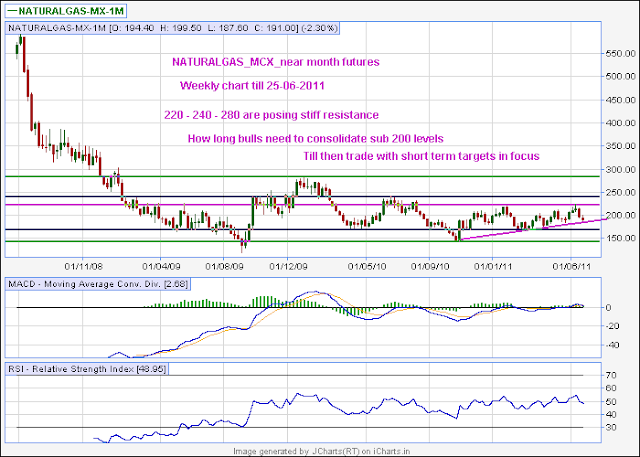Click the 150.00 price axis label
Viewport: 640px width, 457px height.
tap(621, 238)
